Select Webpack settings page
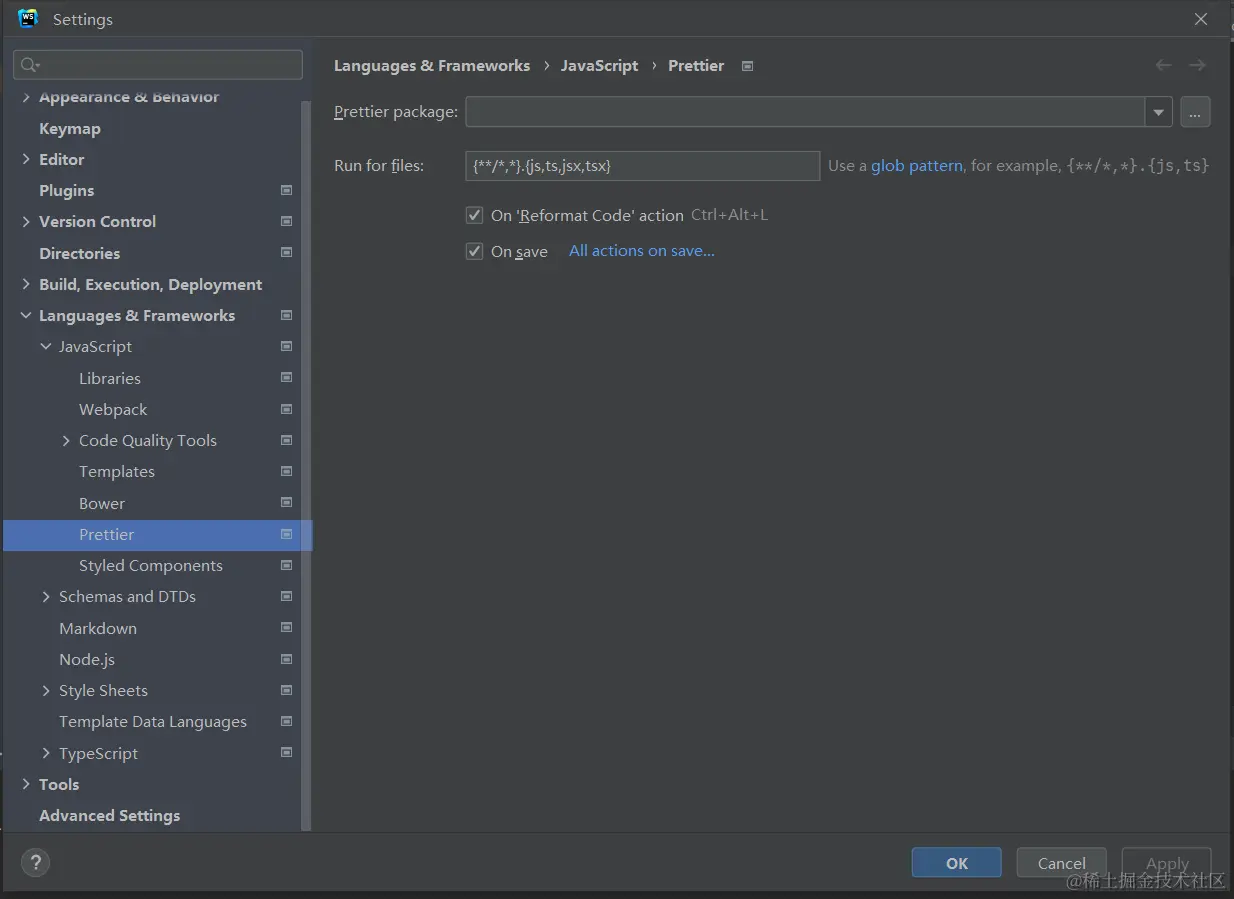1234x899 pixels. [x=113, y=409]
